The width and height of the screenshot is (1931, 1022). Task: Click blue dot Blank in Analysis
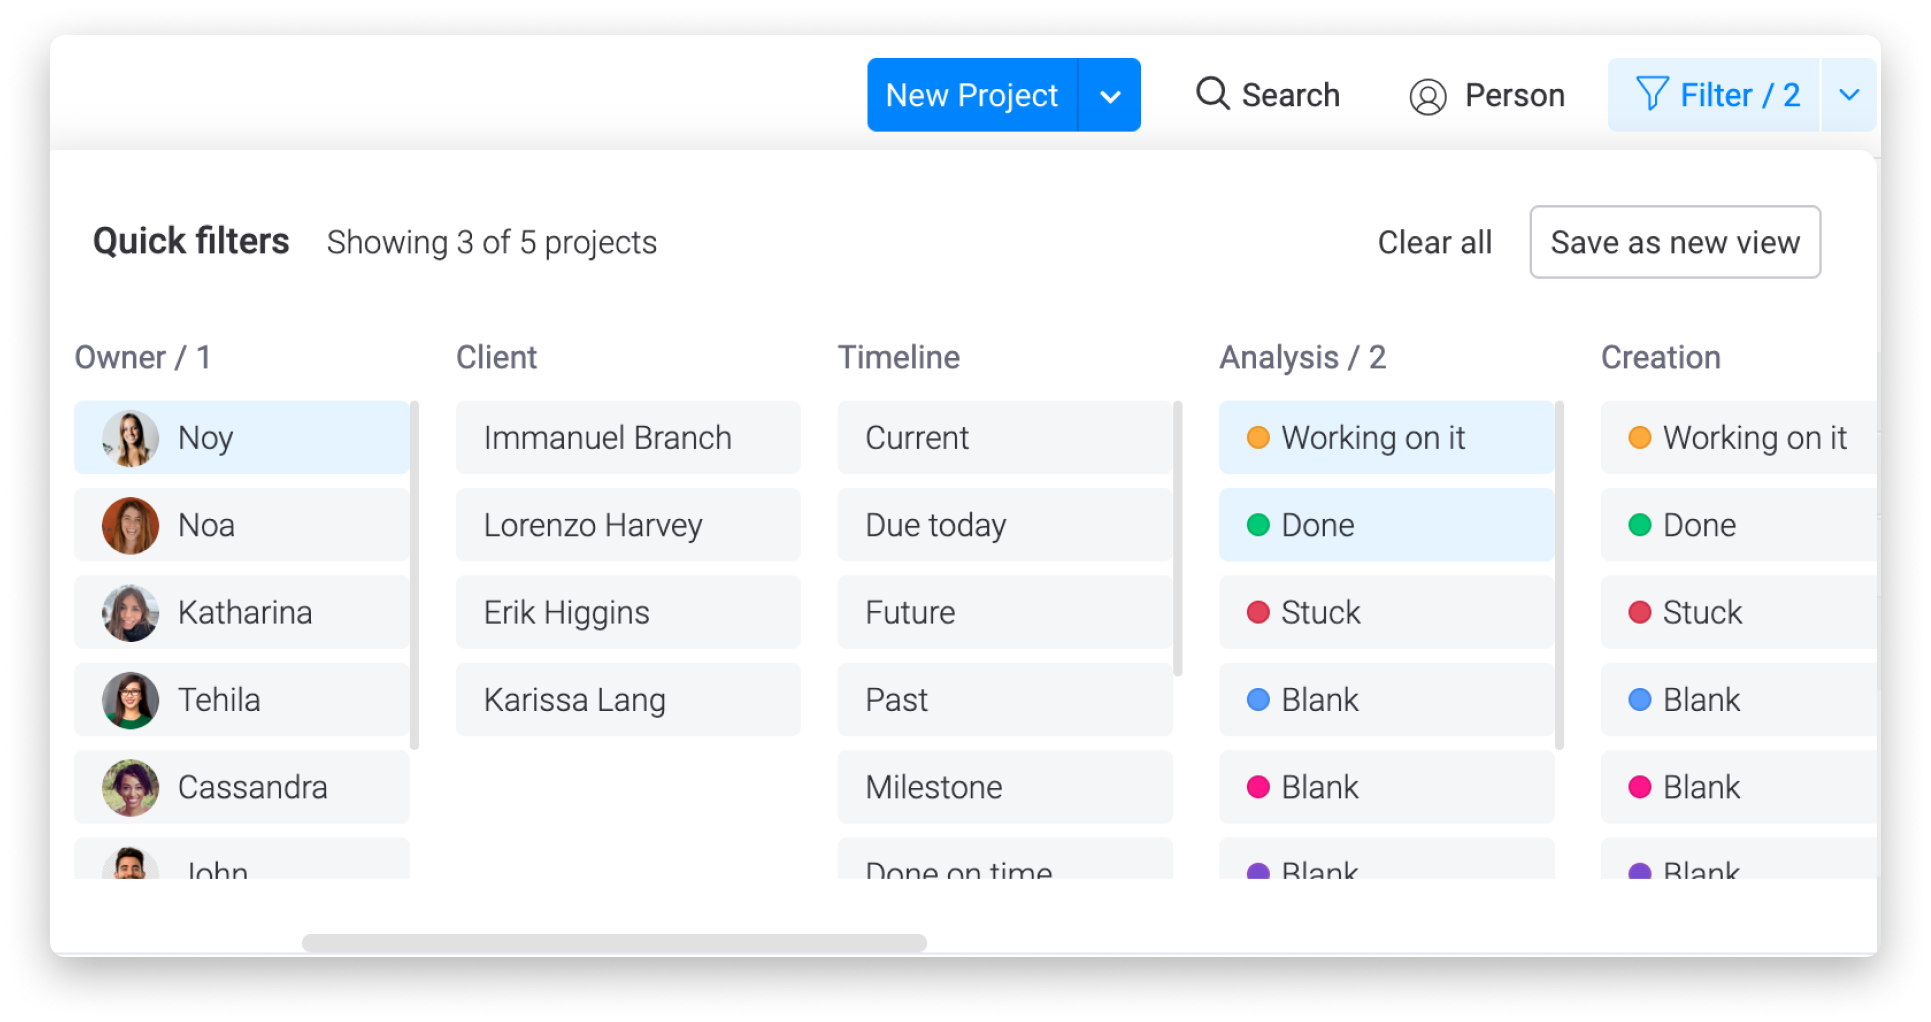point(1258,700)
